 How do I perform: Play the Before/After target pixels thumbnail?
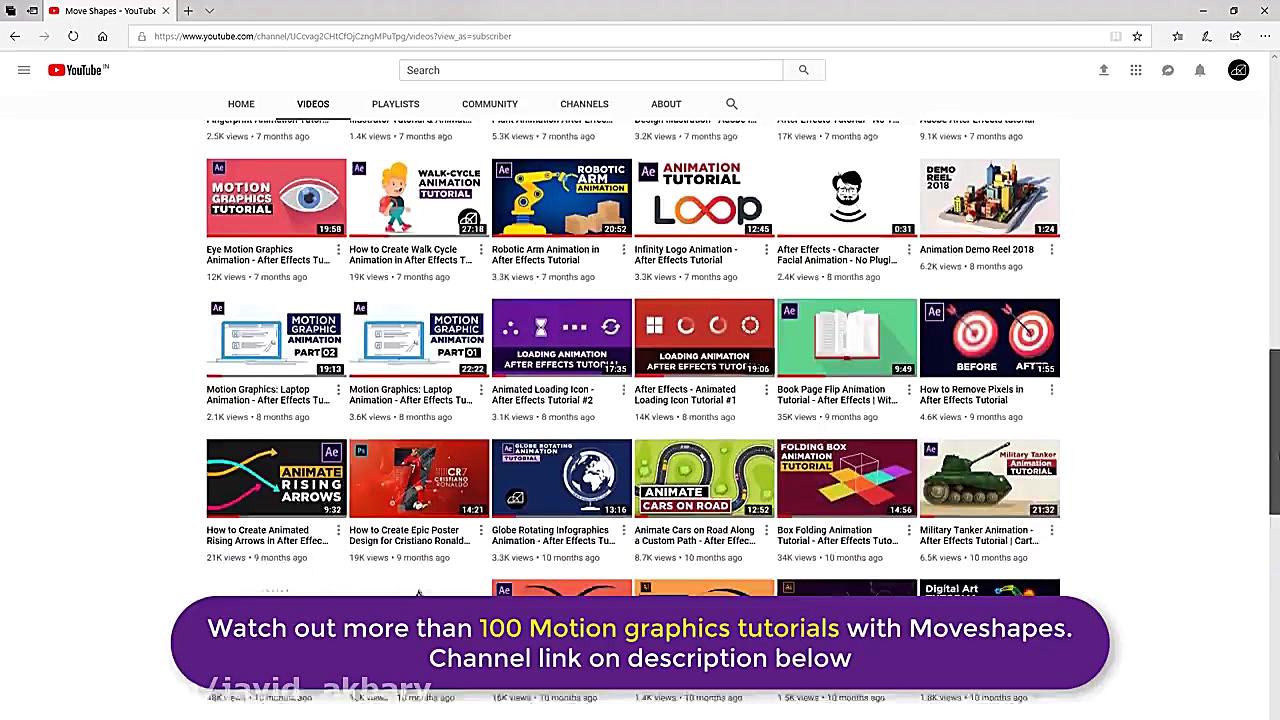[990, 338]
